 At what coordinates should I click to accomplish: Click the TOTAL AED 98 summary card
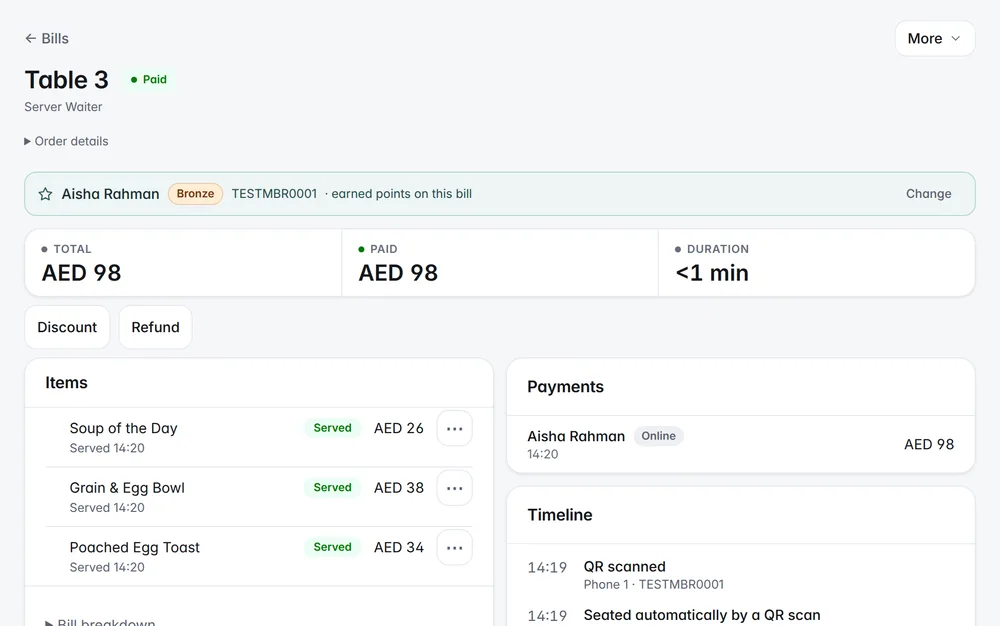pyautogui.click(x=183, y=263)
